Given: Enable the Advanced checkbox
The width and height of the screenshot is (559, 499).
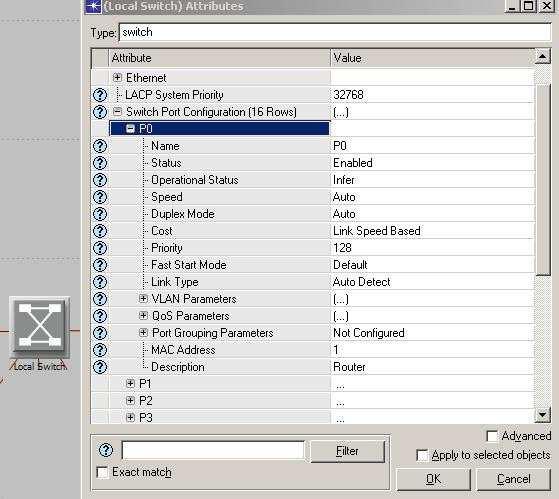Looking at the screenshot, I should (x=492, y=436).
